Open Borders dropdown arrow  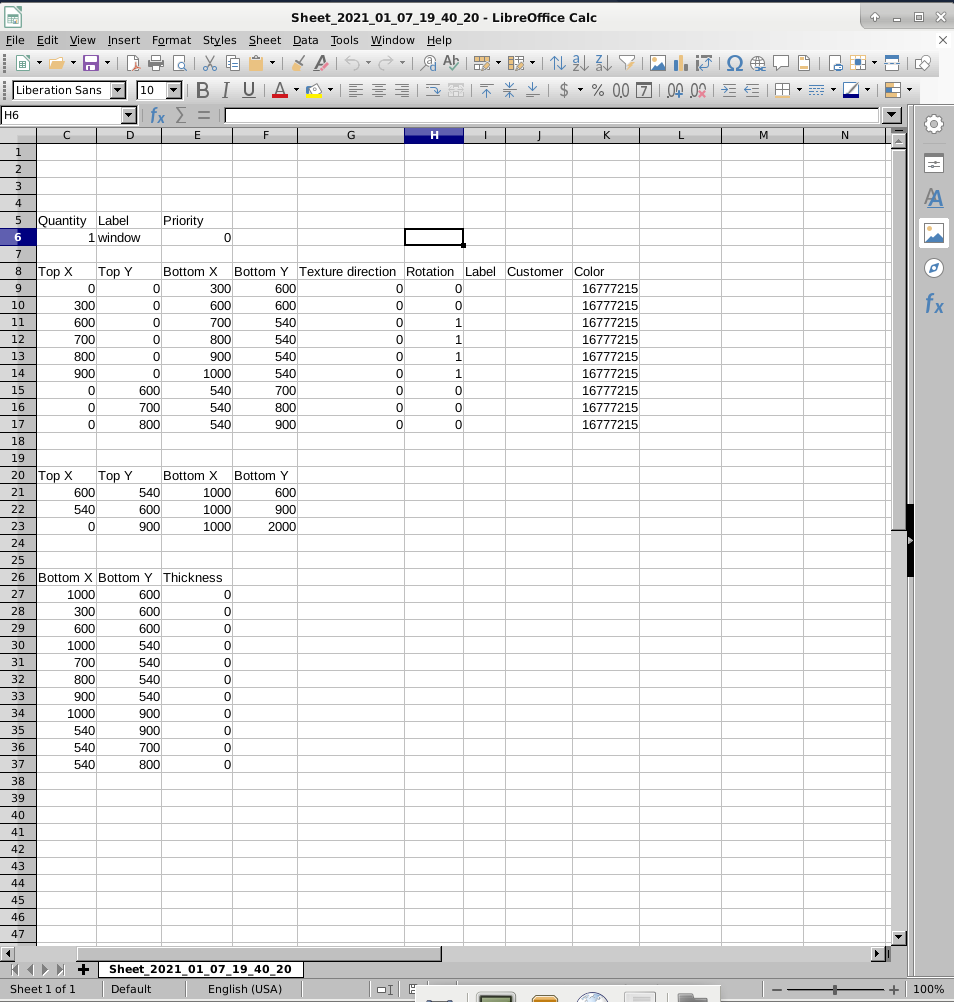pyautogui.click(x=799, y=90)
